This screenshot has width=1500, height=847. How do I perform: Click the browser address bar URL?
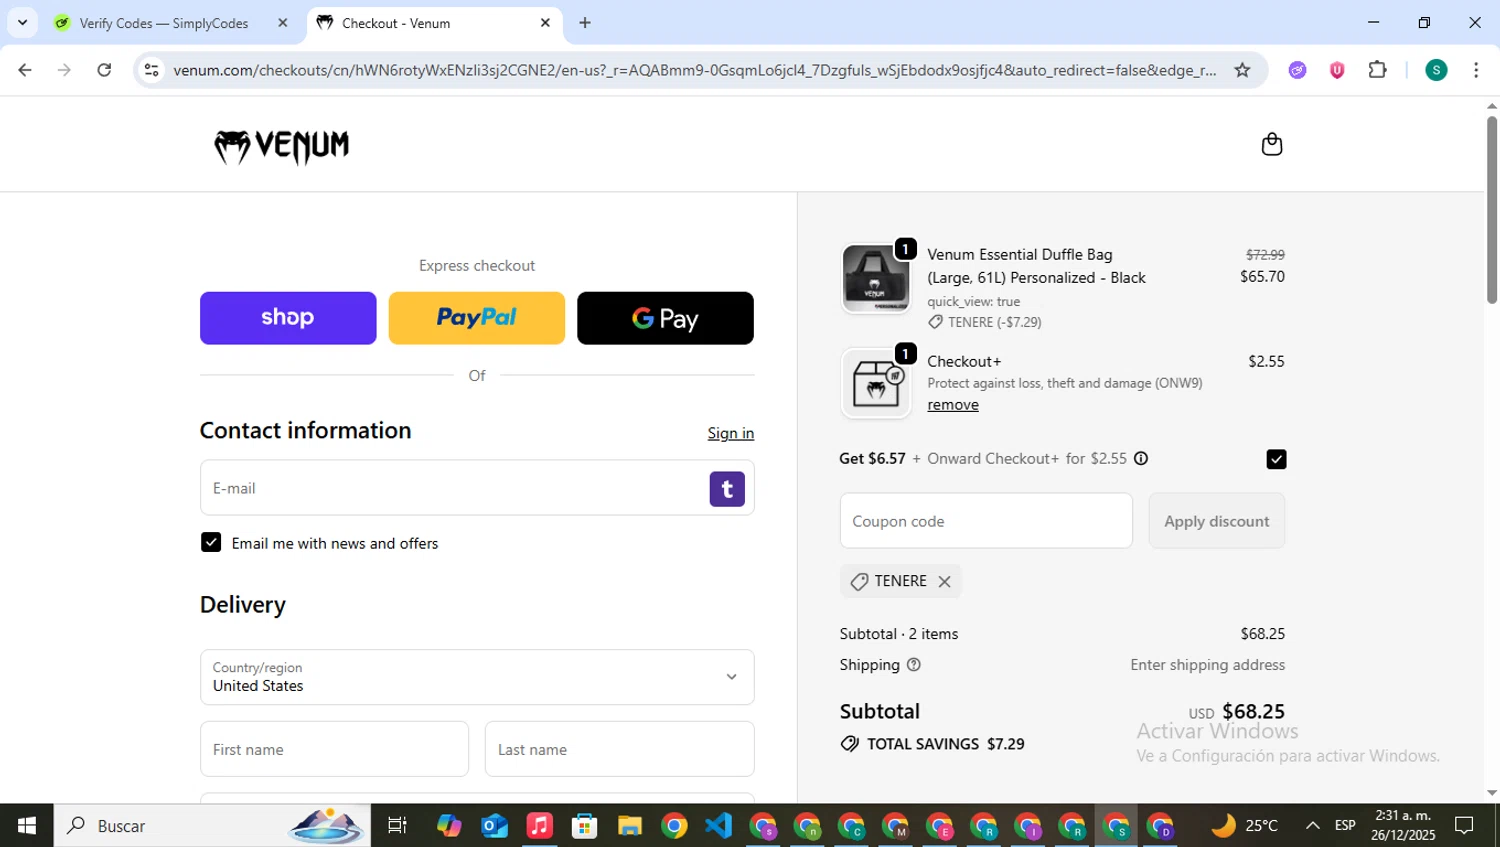(694, 70)
